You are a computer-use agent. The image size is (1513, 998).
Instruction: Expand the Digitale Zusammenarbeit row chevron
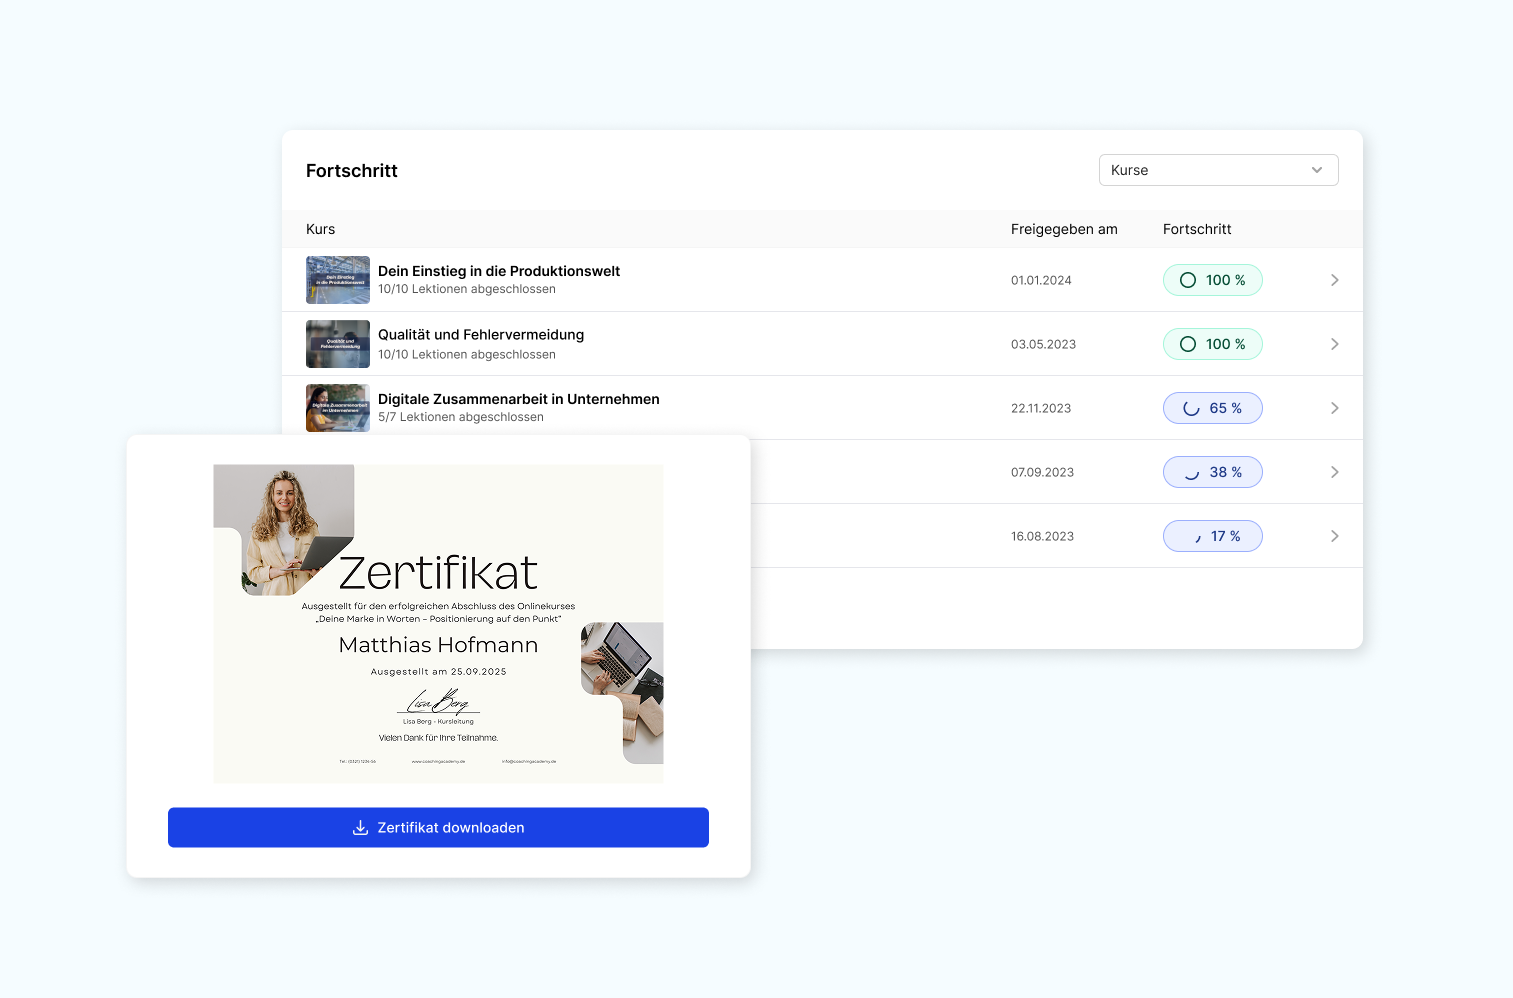point(1334,408)
